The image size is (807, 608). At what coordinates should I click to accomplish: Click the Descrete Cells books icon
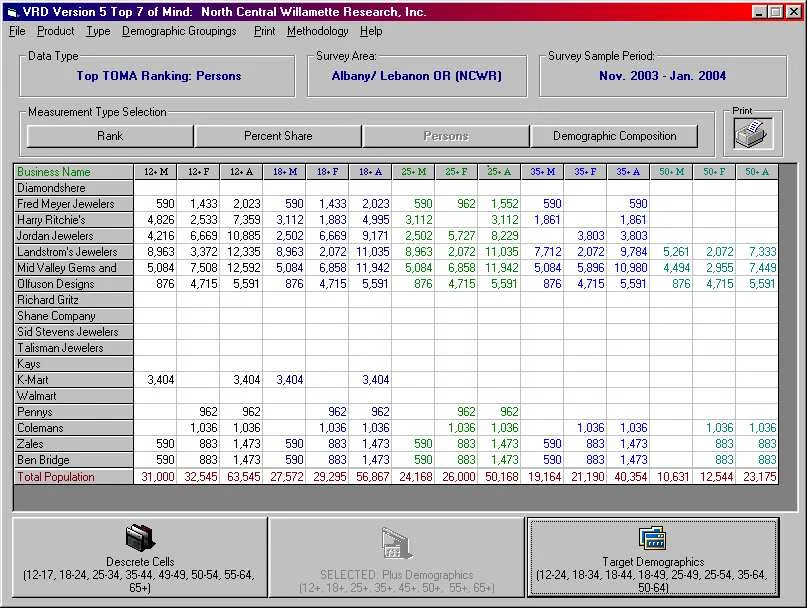point(140,537)
